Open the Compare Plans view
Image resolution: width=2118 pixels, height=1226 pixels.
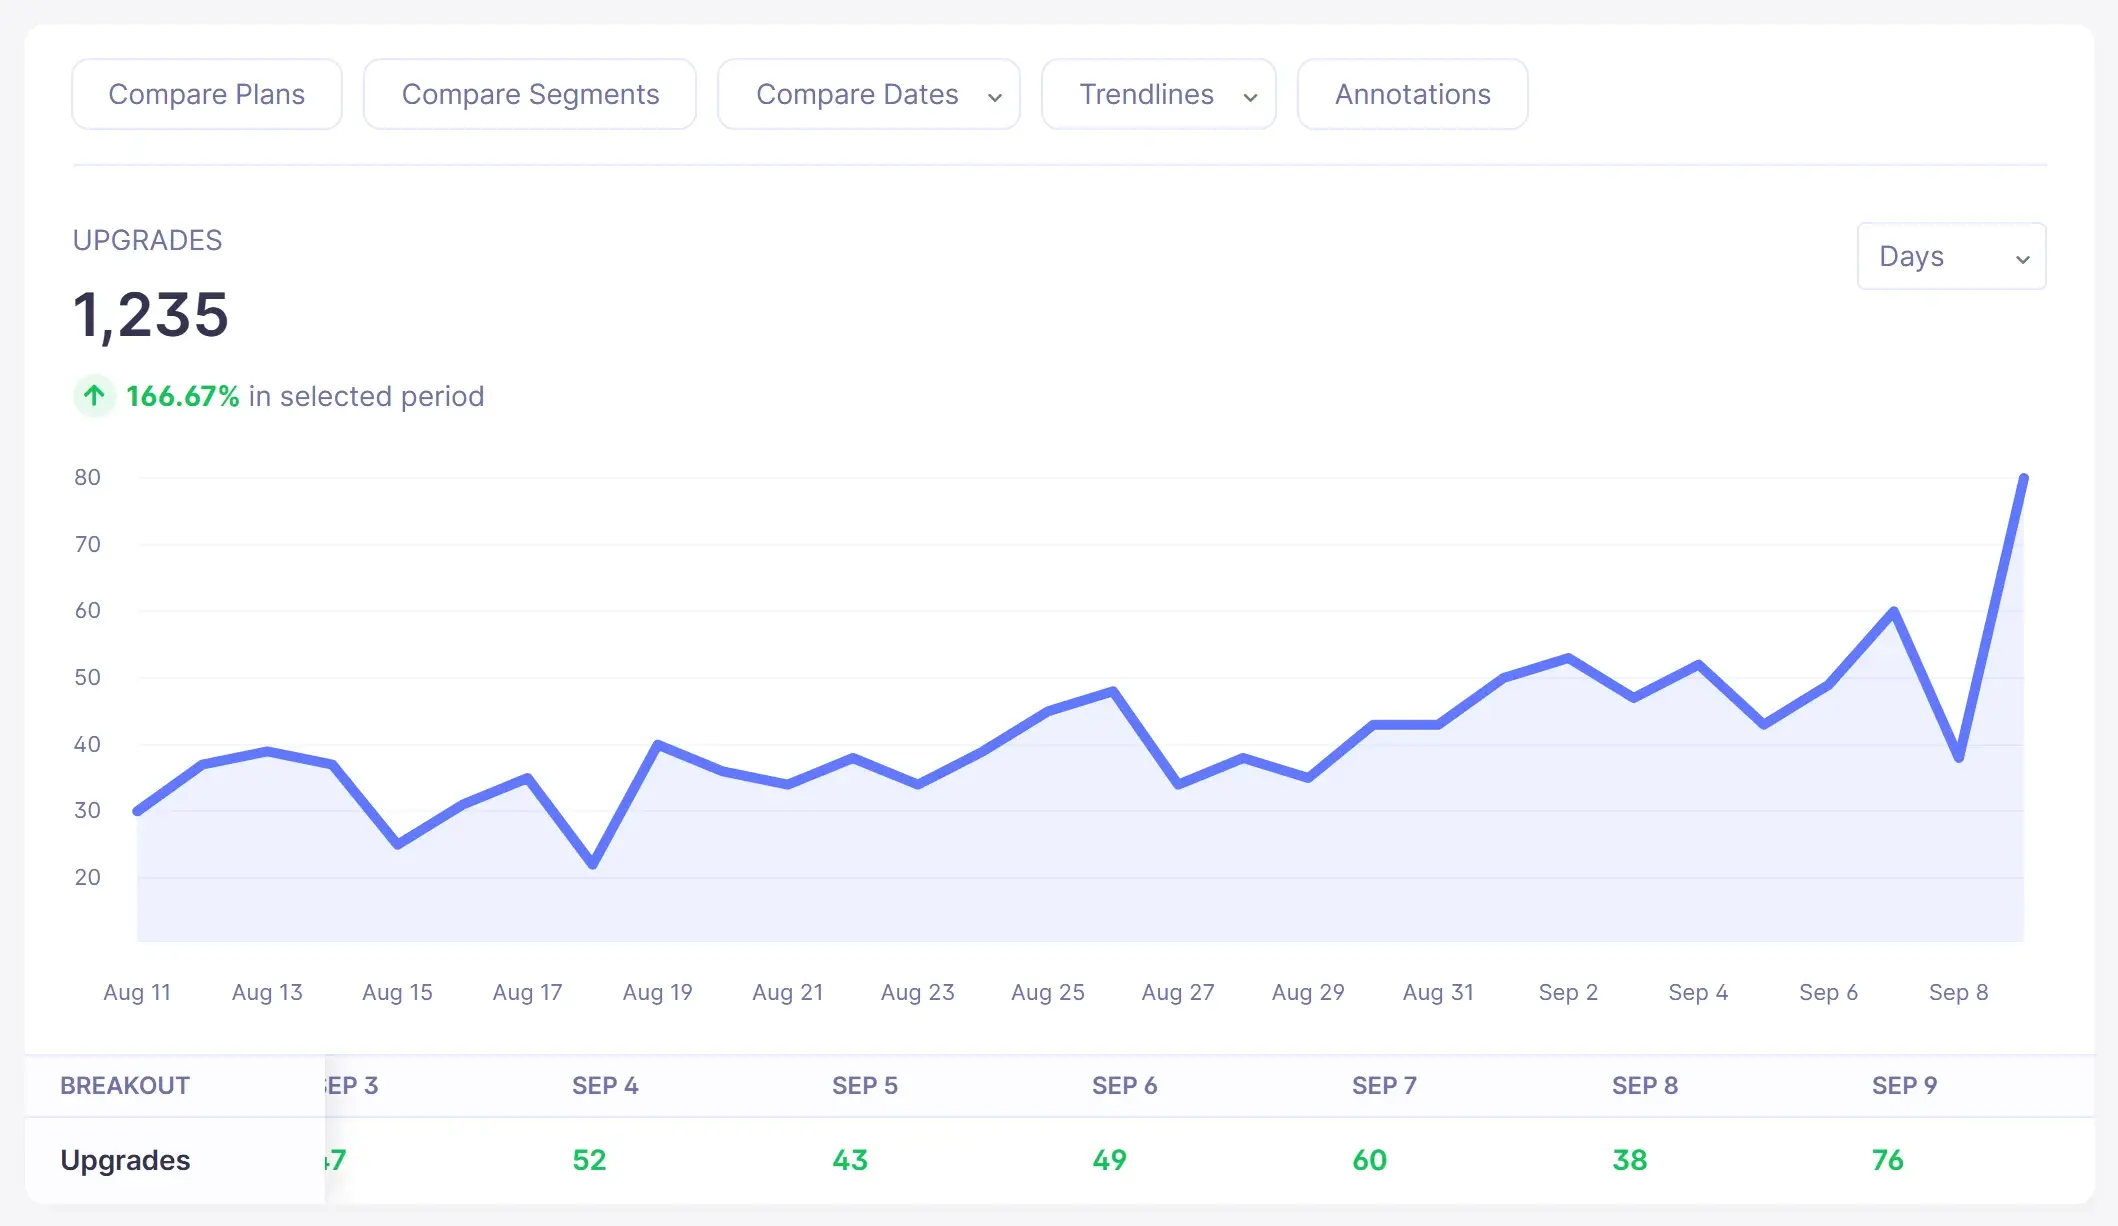point(207,94)
